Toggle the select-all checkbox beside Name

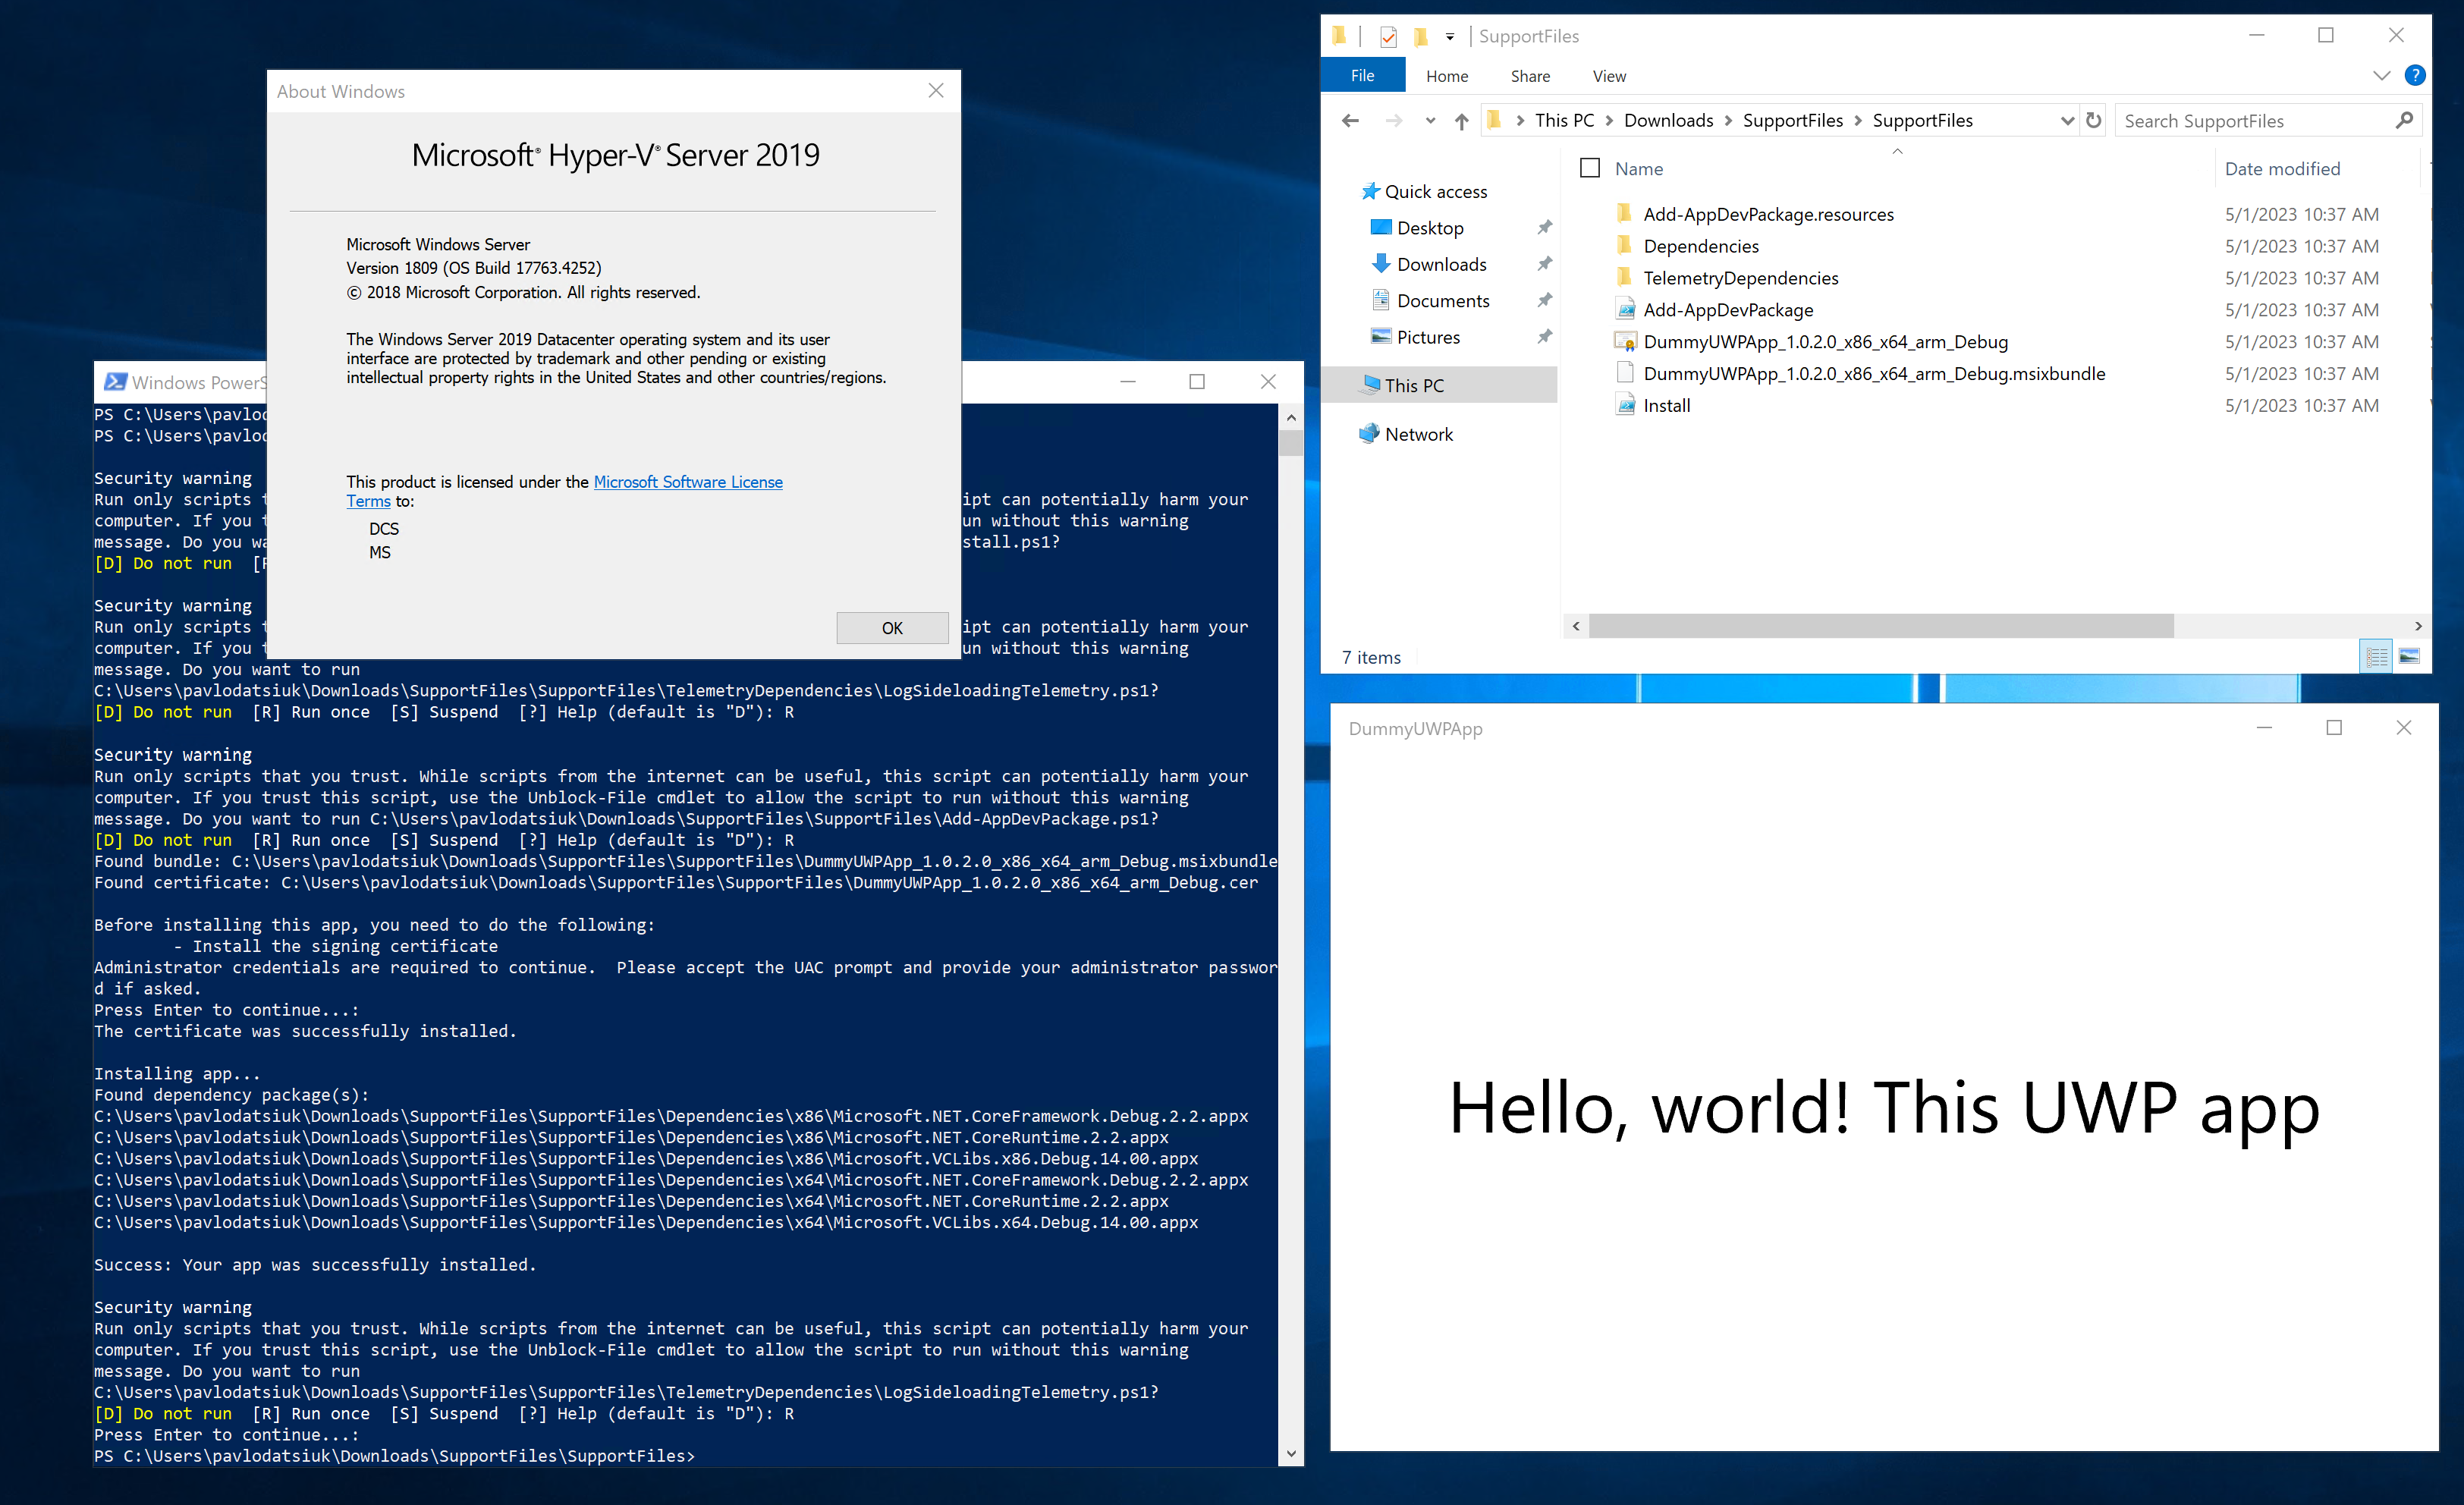[x=1589, y=168]
